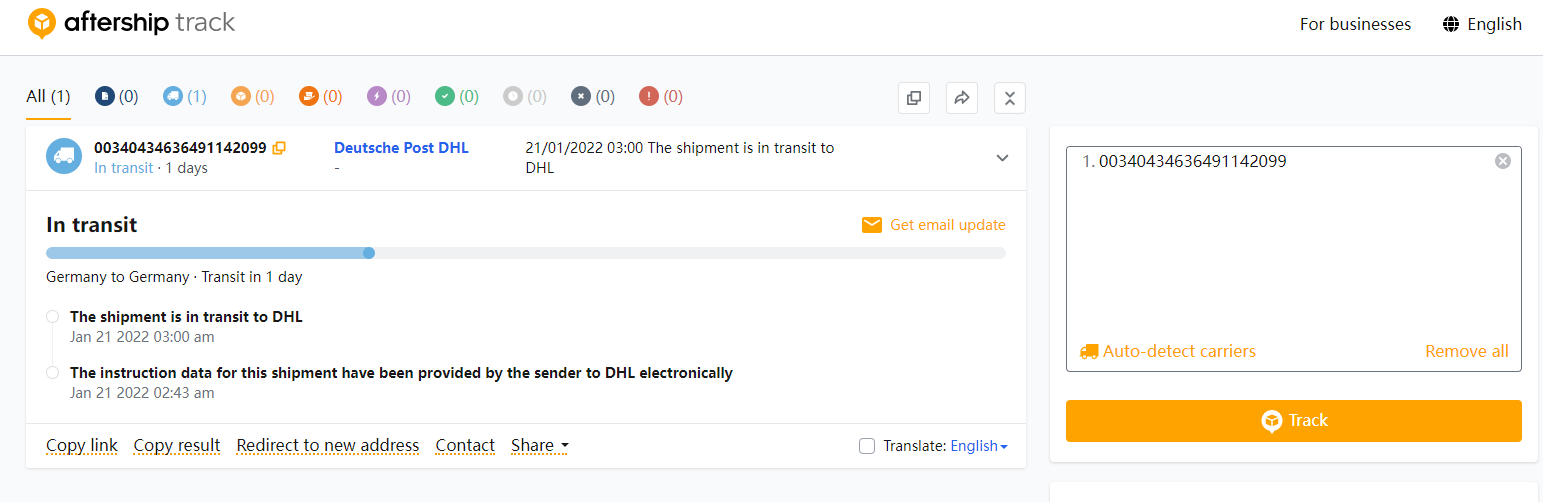Click the copy-all icon above the results

[x=913, y=98]
